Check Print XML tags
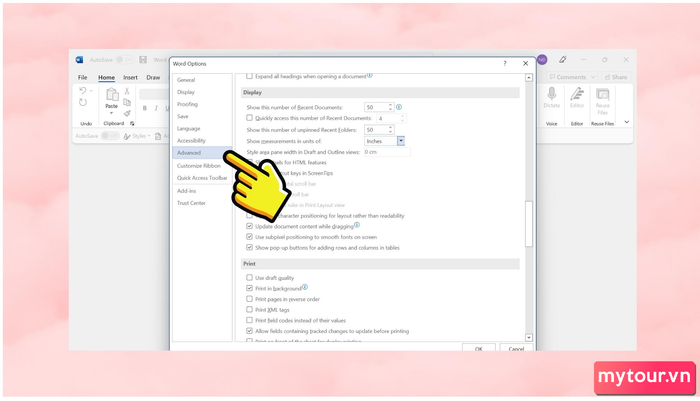 click(x=250, y=309)
